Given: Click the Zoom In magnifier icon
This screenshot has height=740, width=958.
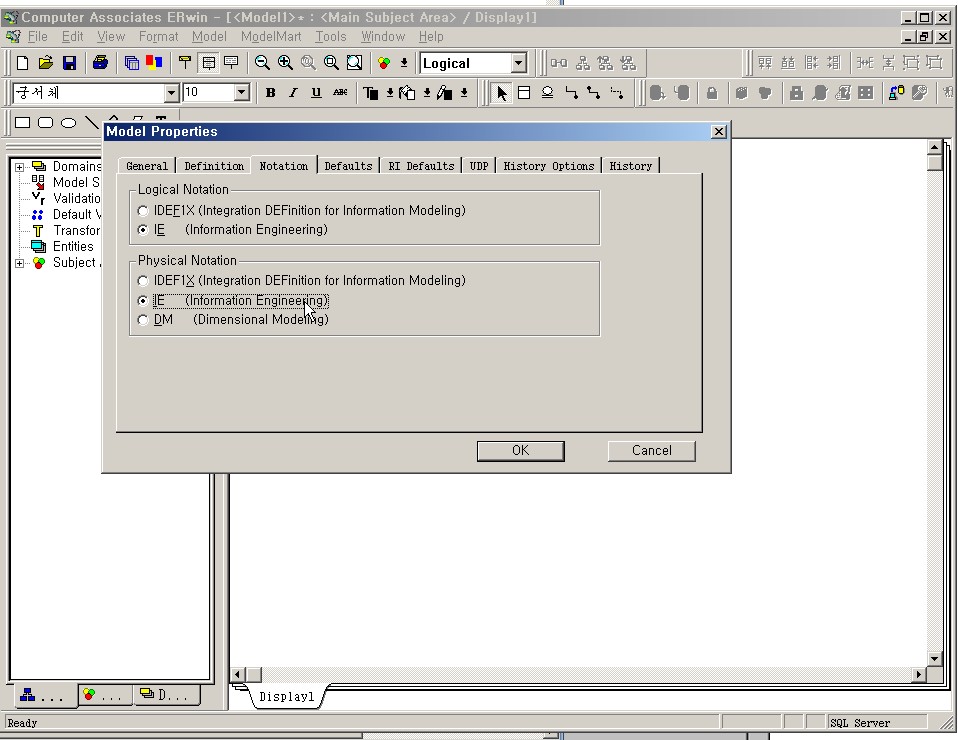Looking at the screenshot, I should [x=285, y=63].
